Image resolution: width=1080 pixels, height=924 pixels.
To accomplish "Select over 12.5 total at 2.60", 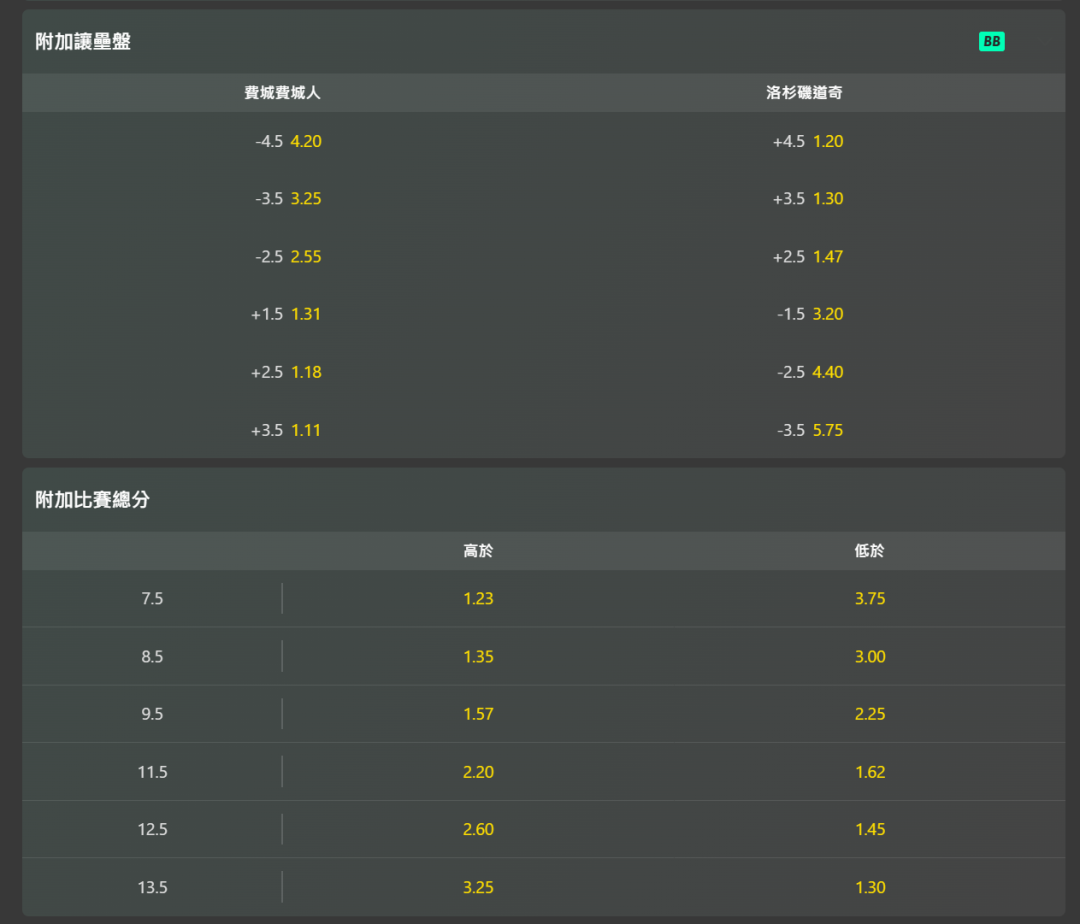I will (x=478, y=829).
